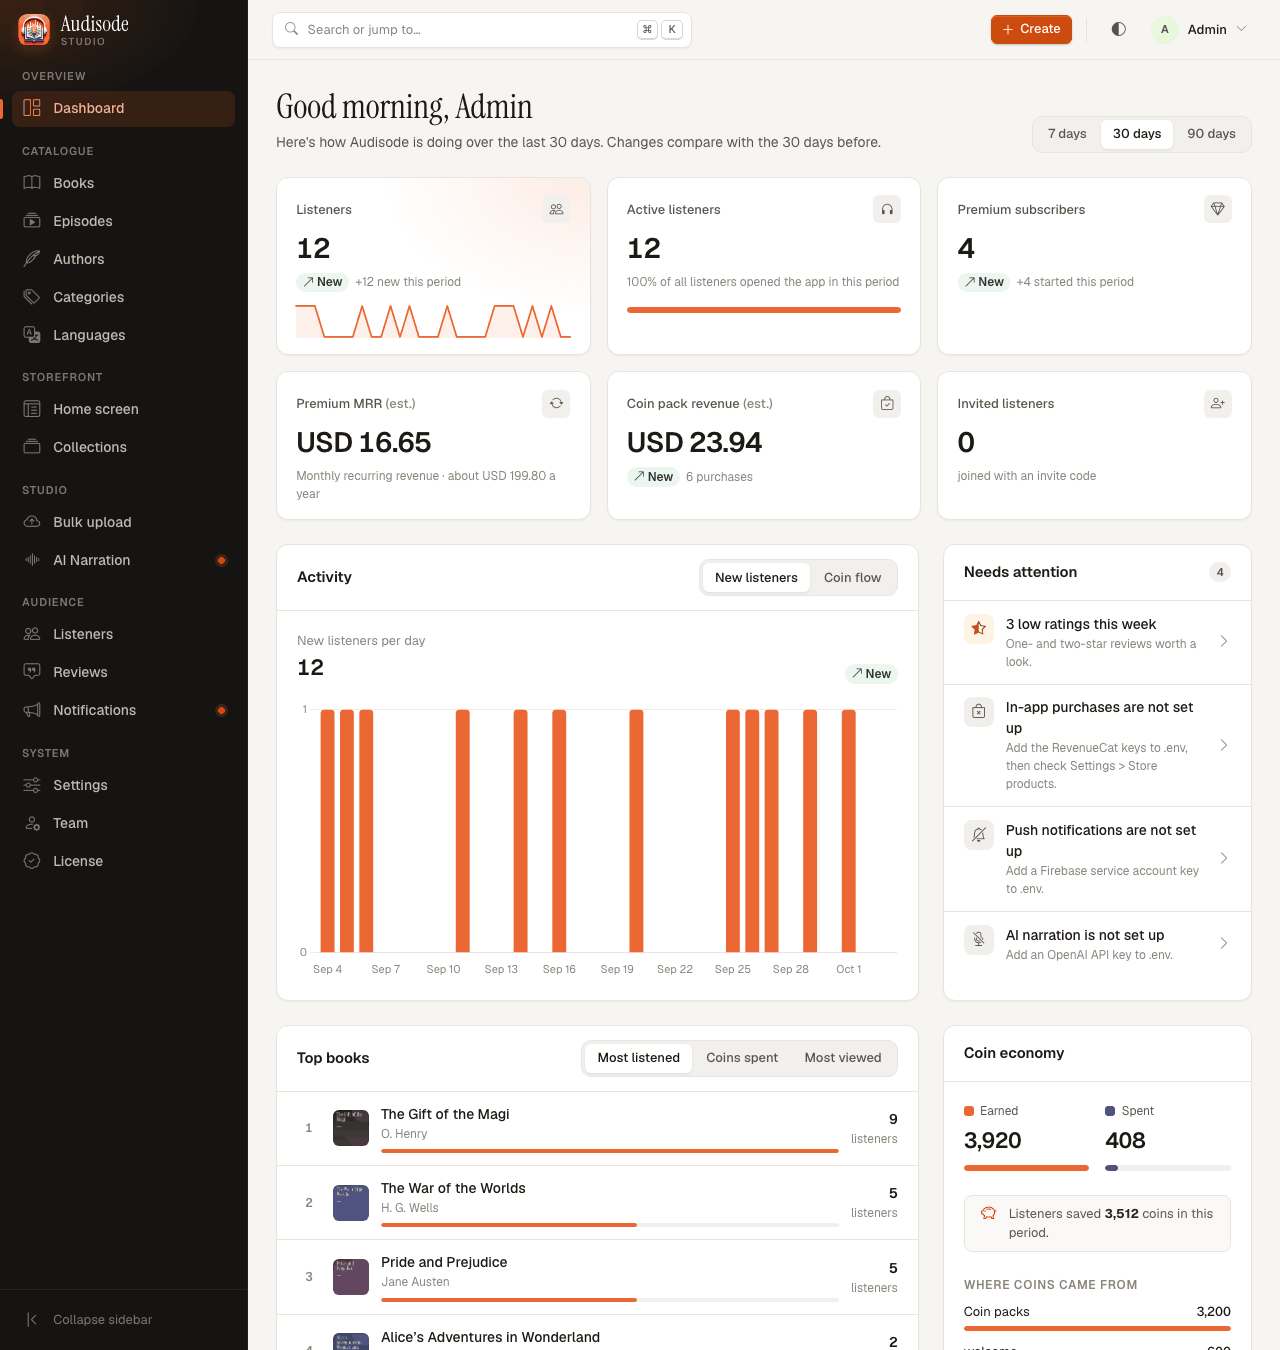Open Collections via its sidebar icon
Screen dimensions: 1280x1350
(x=32, y=447)
